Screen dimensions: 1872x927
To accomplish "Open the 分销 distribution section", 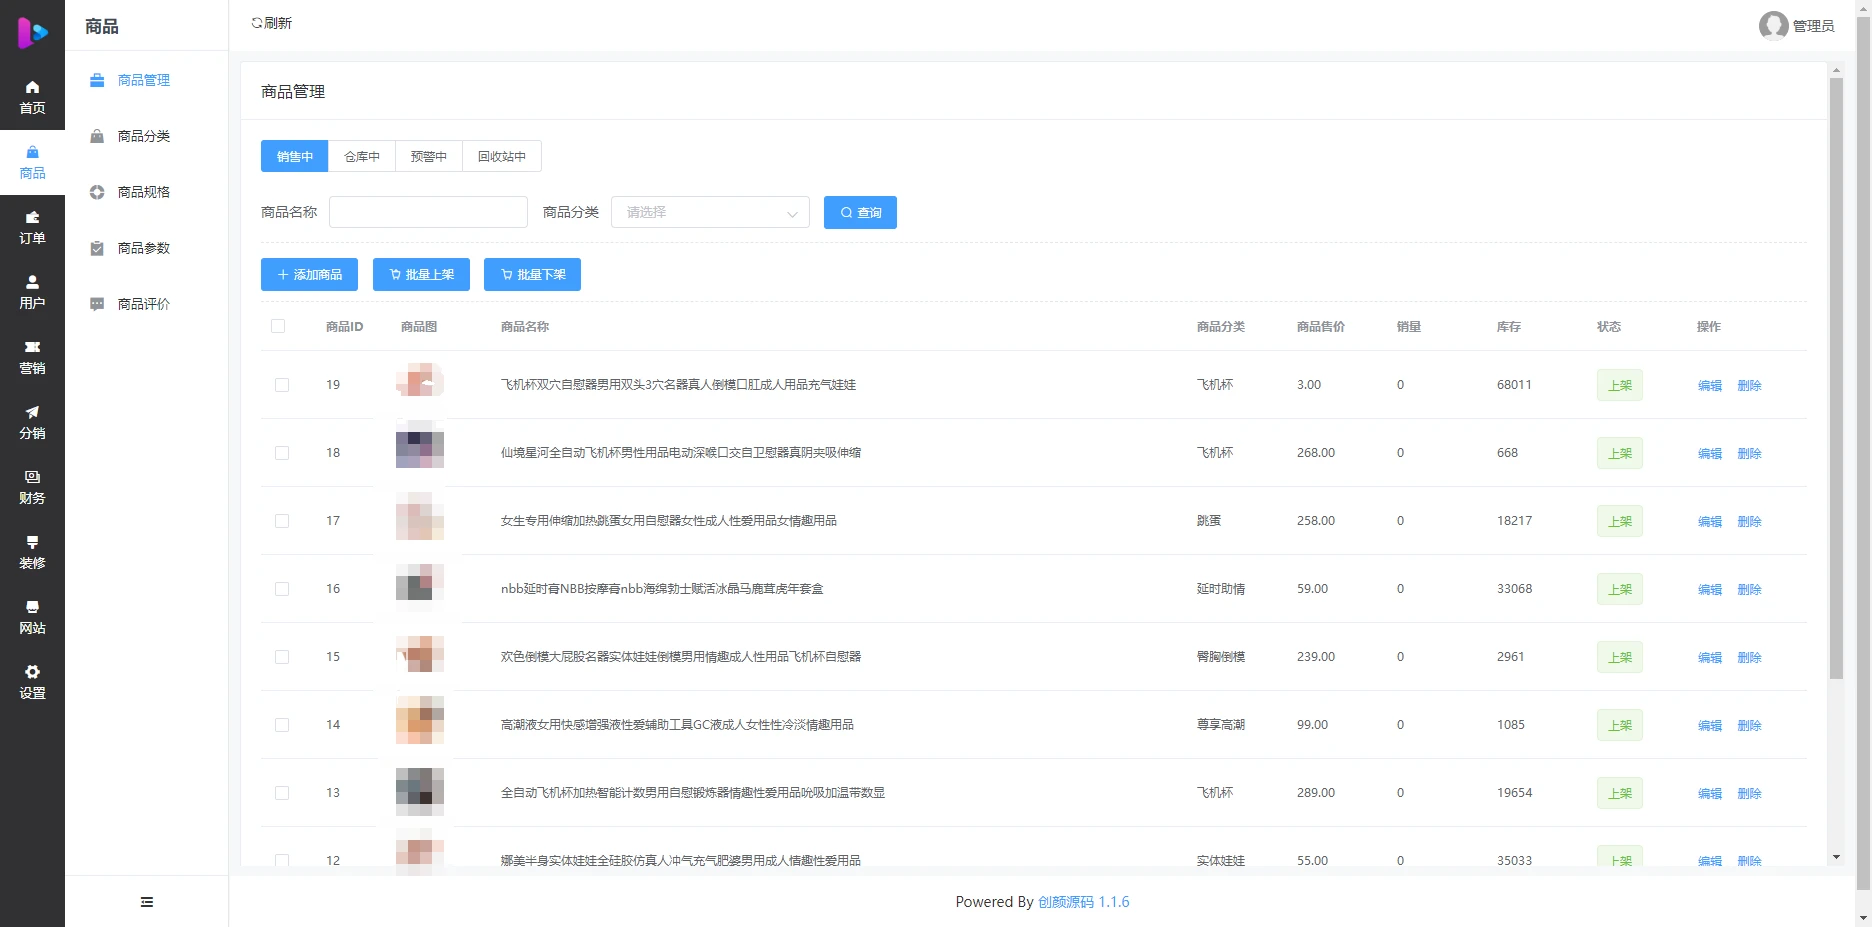I will coord(32,422).
